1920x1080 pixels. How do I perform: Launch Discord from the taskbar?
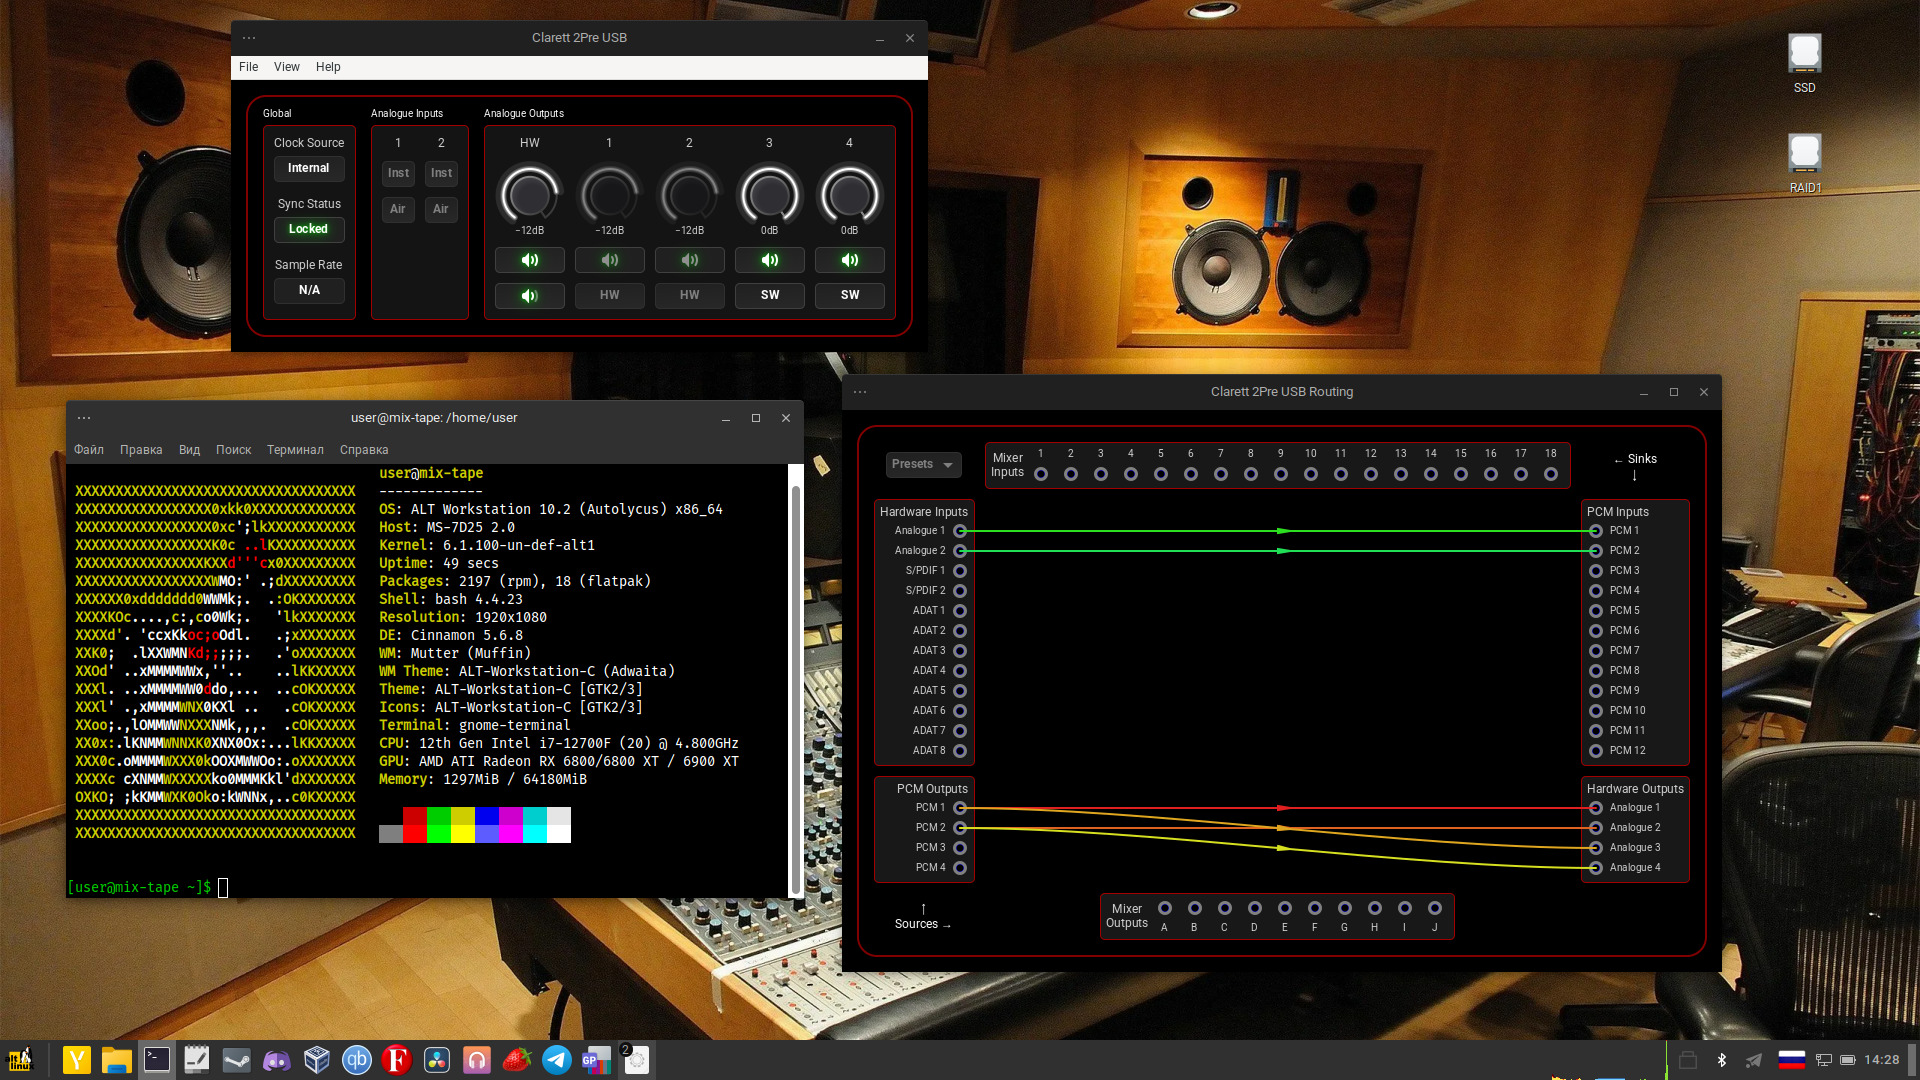277,1059
